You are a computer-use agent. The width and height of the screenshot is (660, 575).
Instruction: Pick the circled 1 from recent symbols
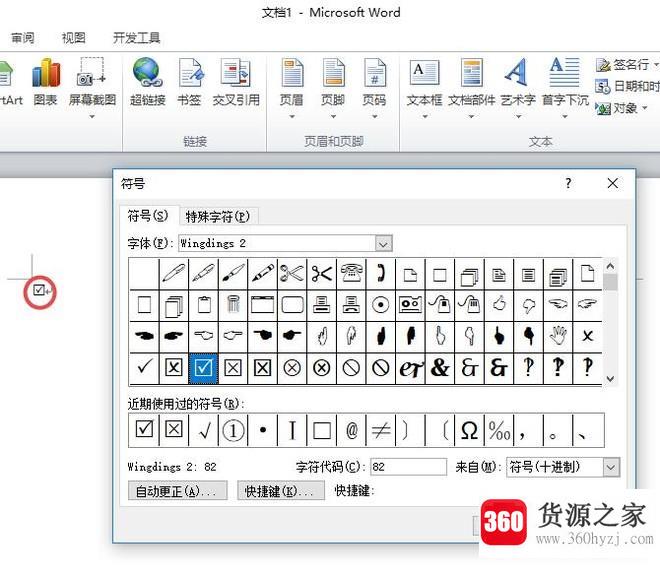(x=233, y=430)
